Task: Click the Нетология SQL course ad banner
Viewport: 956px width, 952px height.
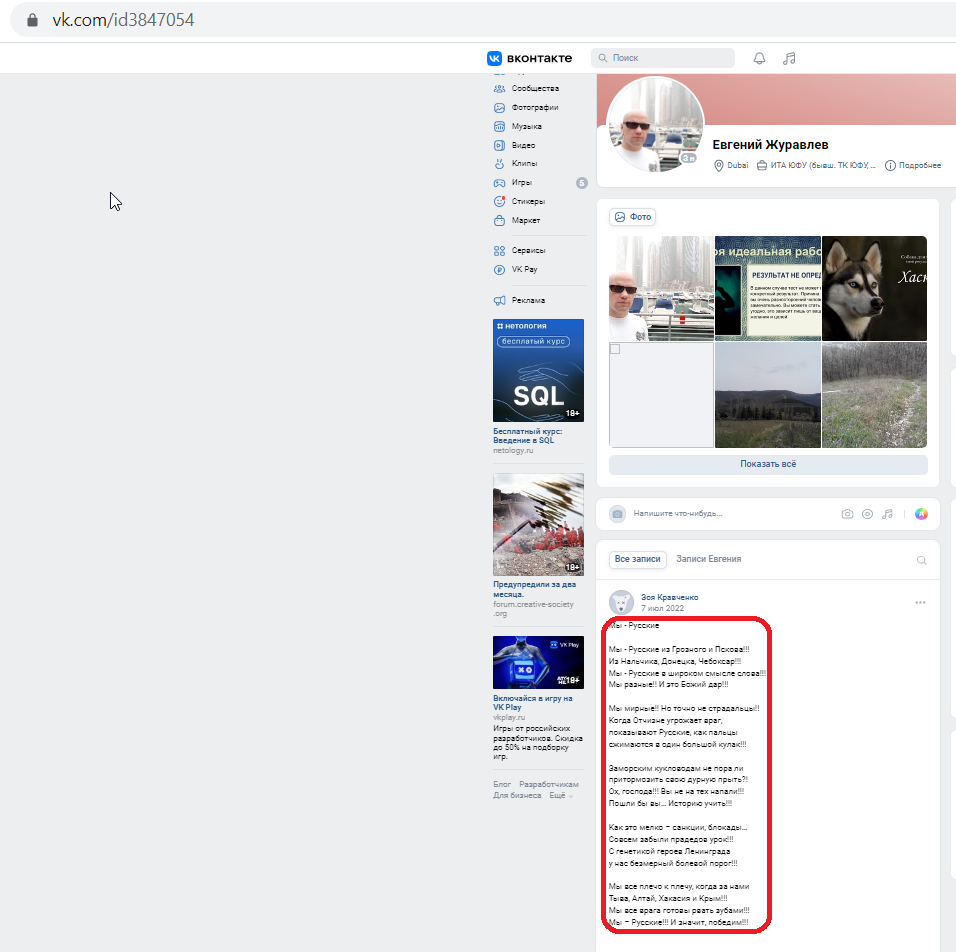Action: pyautogui.click(x=538, y=371)
